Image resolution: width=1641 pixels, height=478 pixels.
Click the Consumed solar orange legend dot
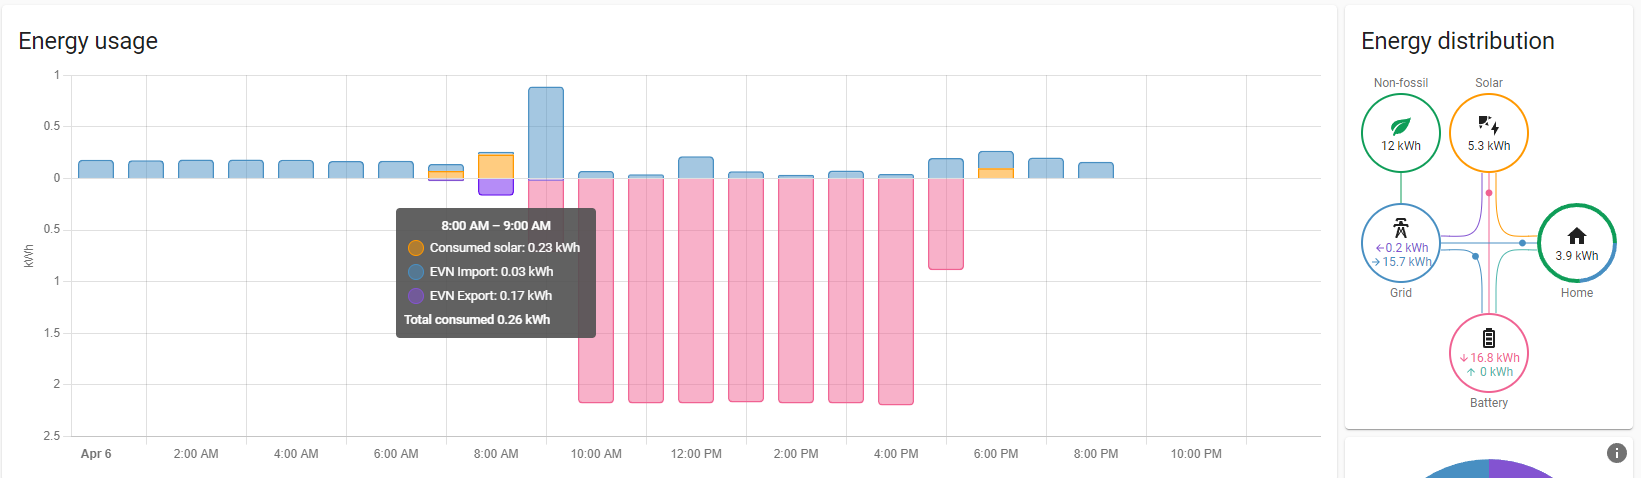416,248
